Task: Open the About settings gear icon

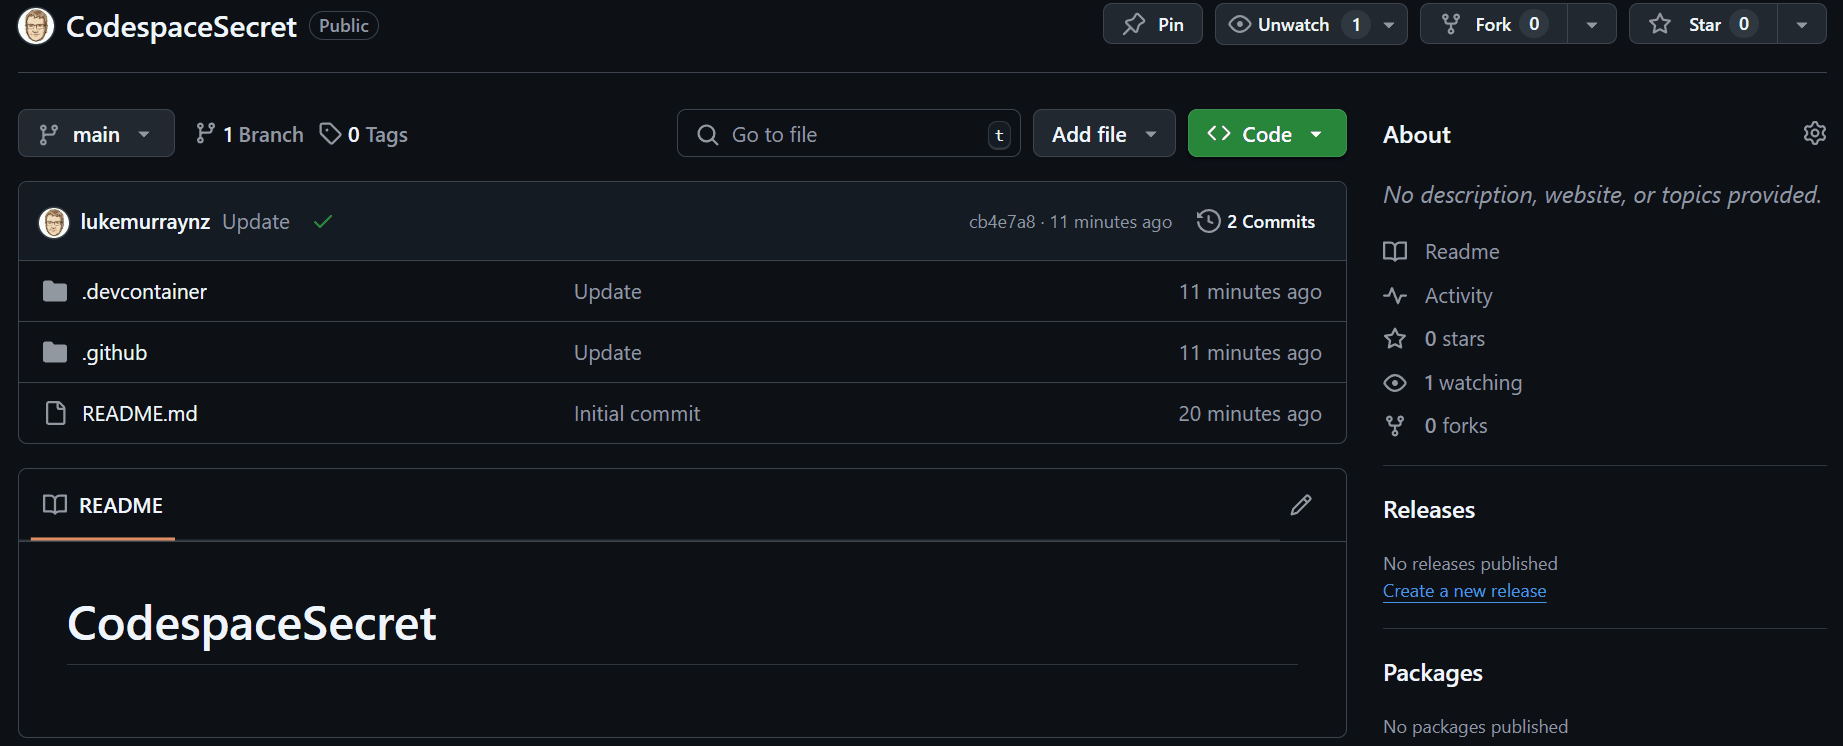Action: click(1814, 133)
